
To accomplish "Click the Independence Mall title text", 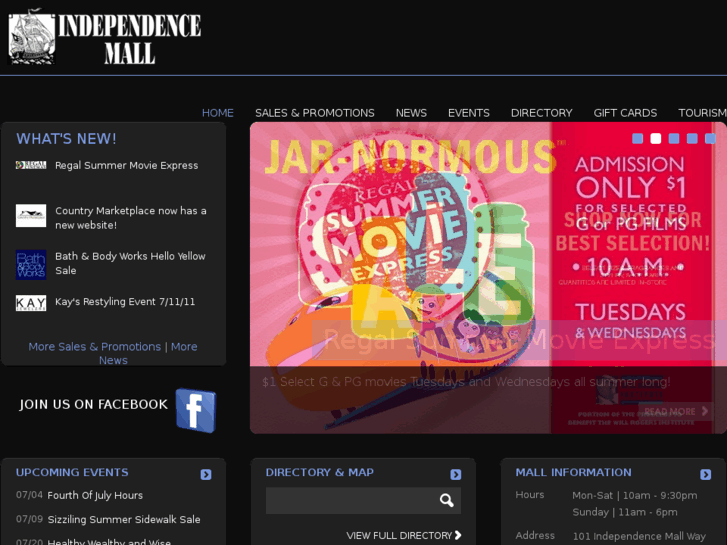I will coord(129,39).
